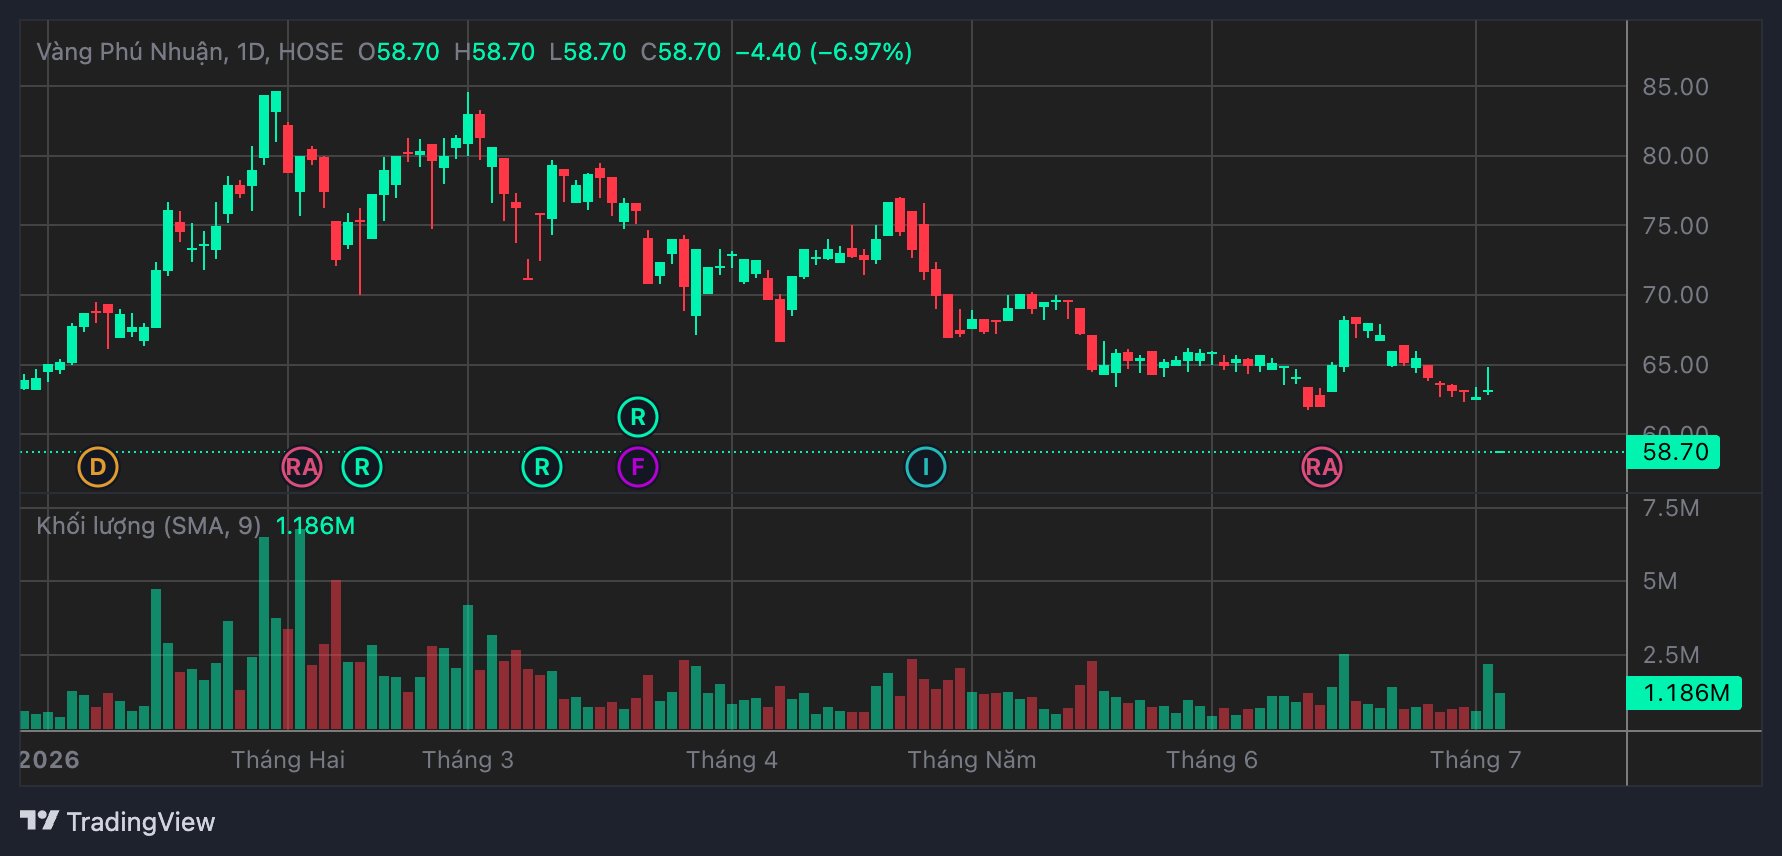The image size is (1782, 856).
Task: Click the R marker above purple F
Action: (638, 417)
